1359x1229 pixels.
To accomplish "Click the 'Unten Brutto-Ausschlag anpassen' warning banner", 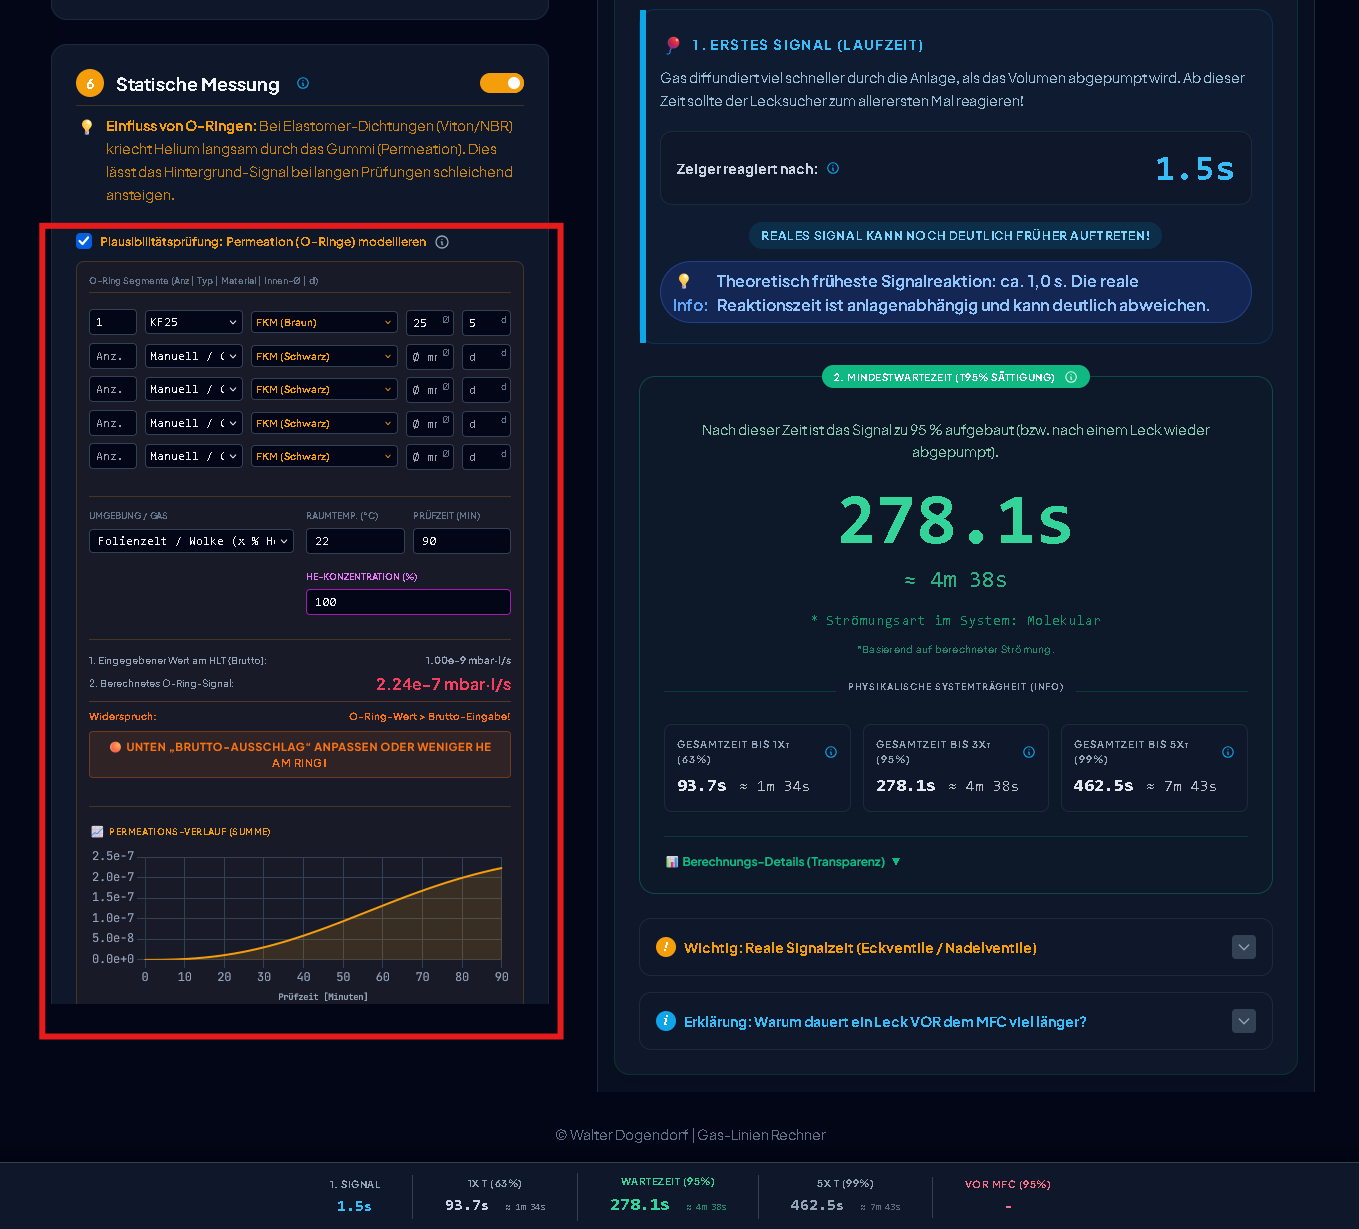I will pos(300,755).
